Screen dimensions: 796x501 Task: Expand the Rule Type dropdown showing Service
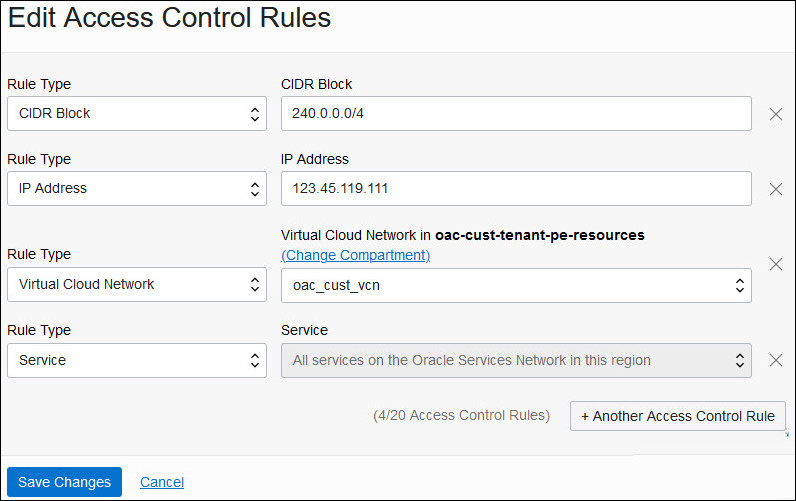point(137,360)
